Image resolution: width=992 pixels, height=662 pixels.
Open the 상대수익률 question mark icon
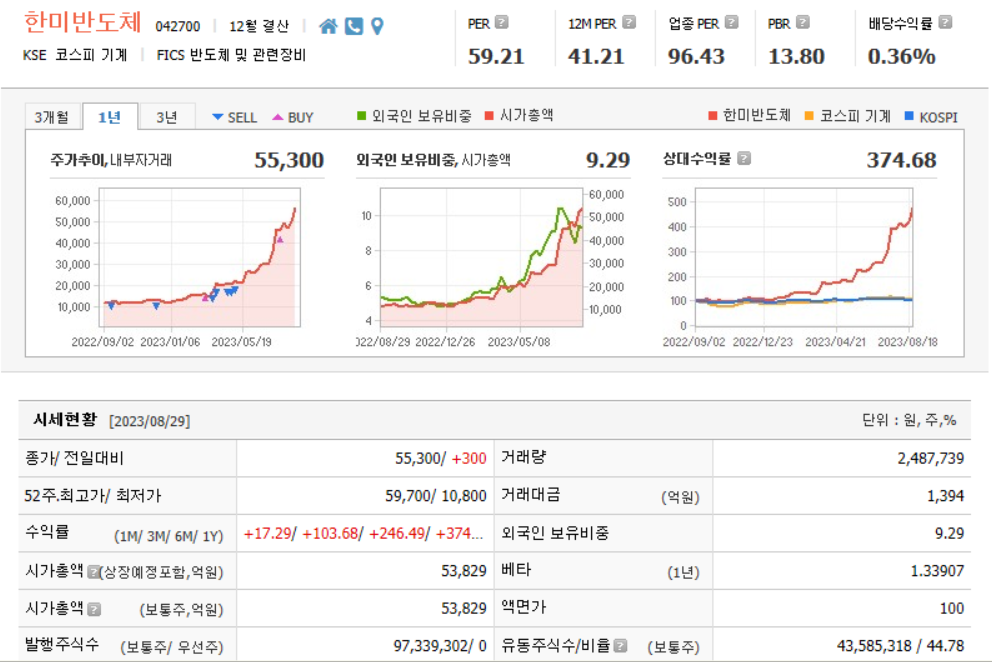coord(742,158)
